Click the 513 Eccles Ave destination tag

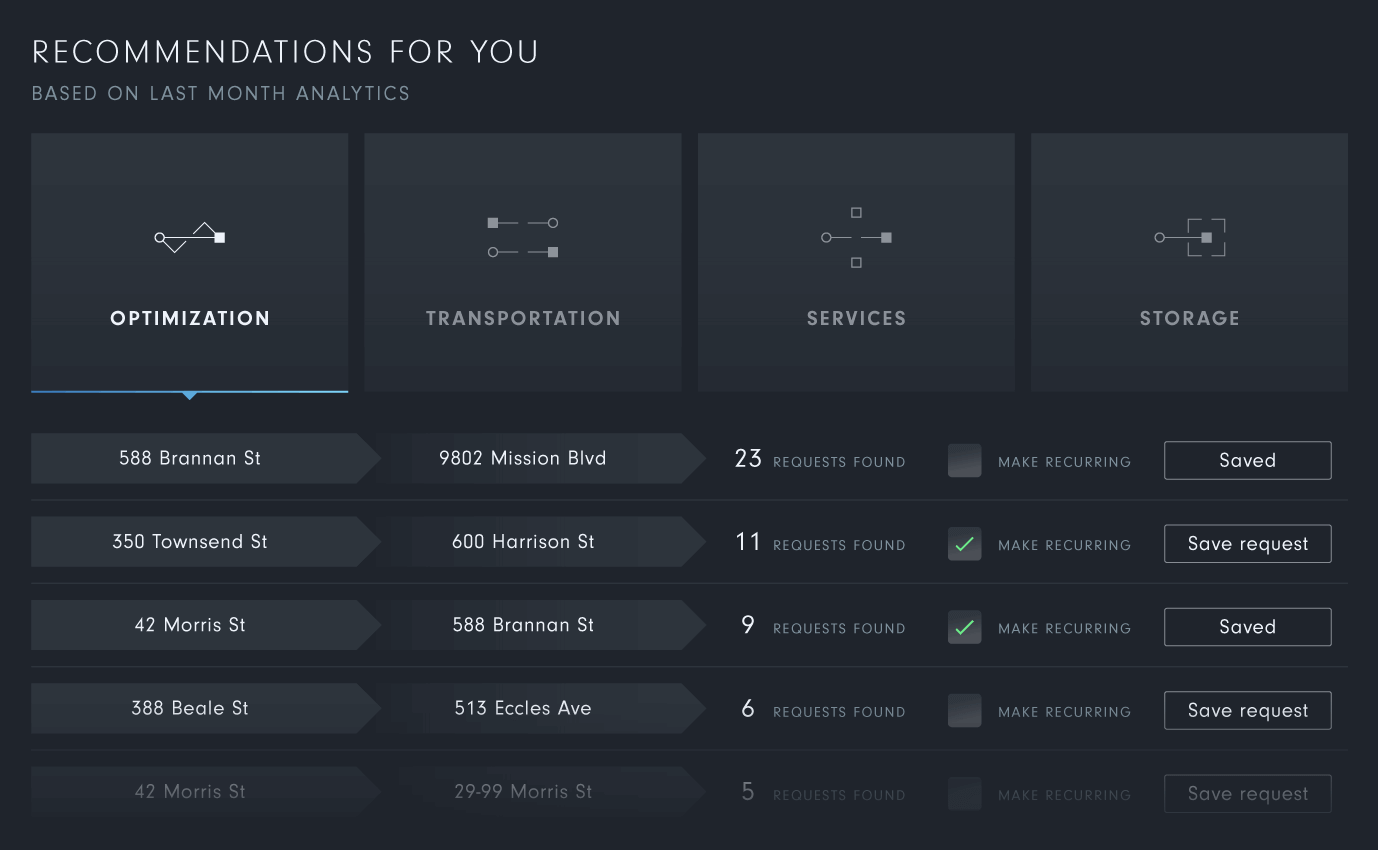pos(545,708)
